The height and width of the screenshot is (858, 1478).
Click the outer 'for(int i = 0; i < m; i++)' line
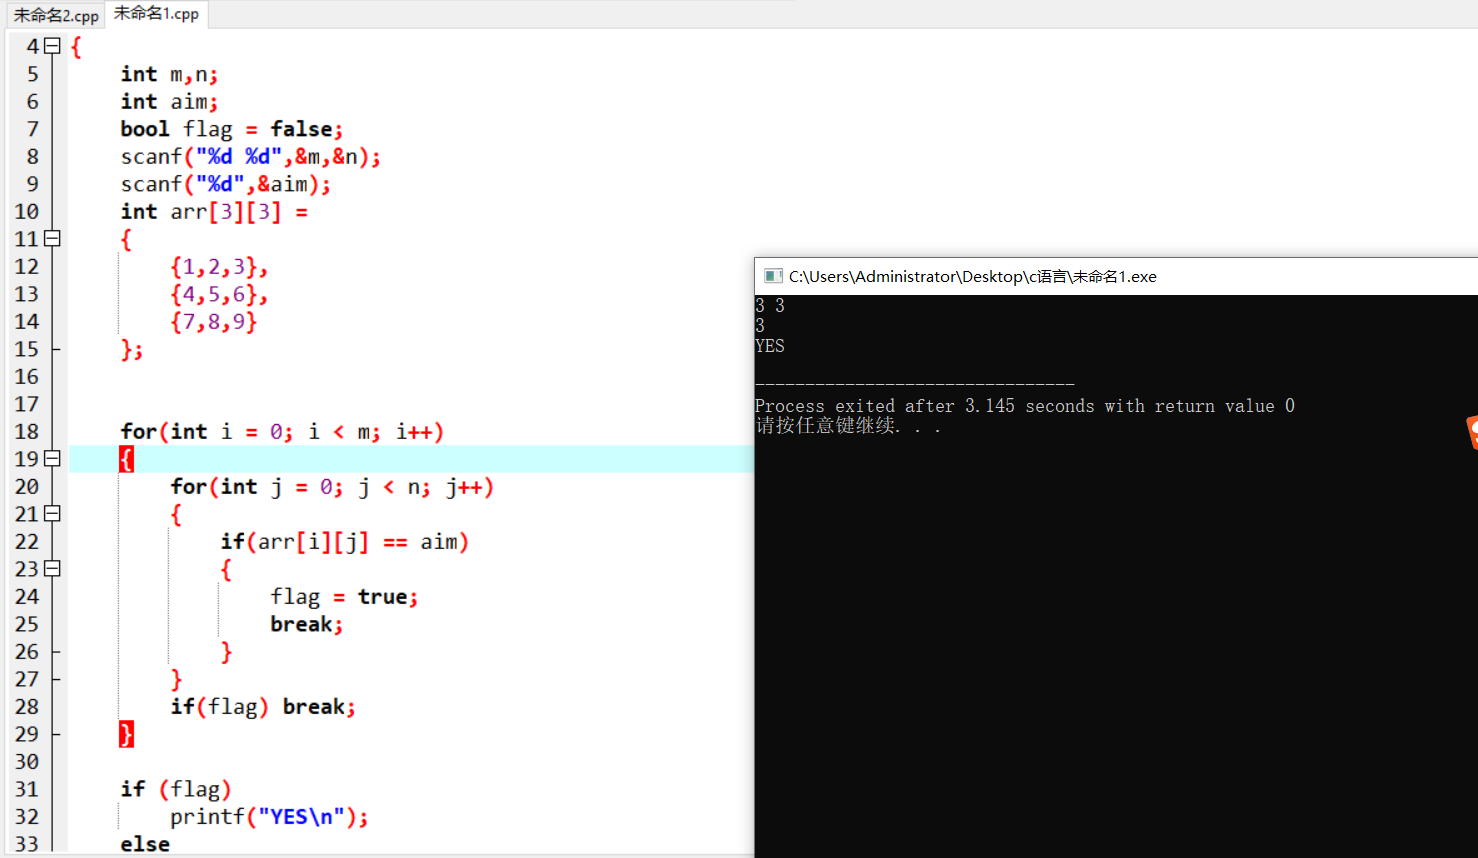tap(282, 432)
